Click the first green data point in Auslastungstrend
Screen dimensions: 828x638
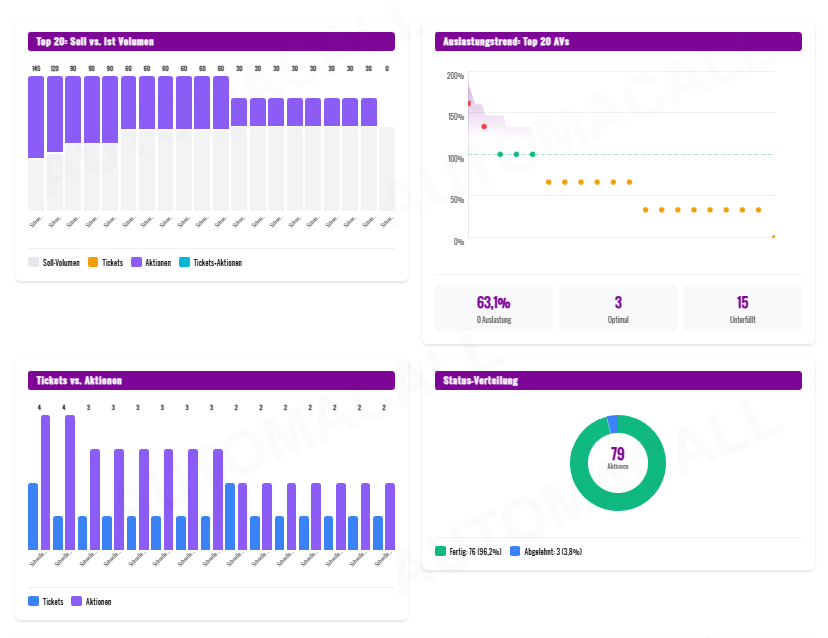click(x=500, y=154)
